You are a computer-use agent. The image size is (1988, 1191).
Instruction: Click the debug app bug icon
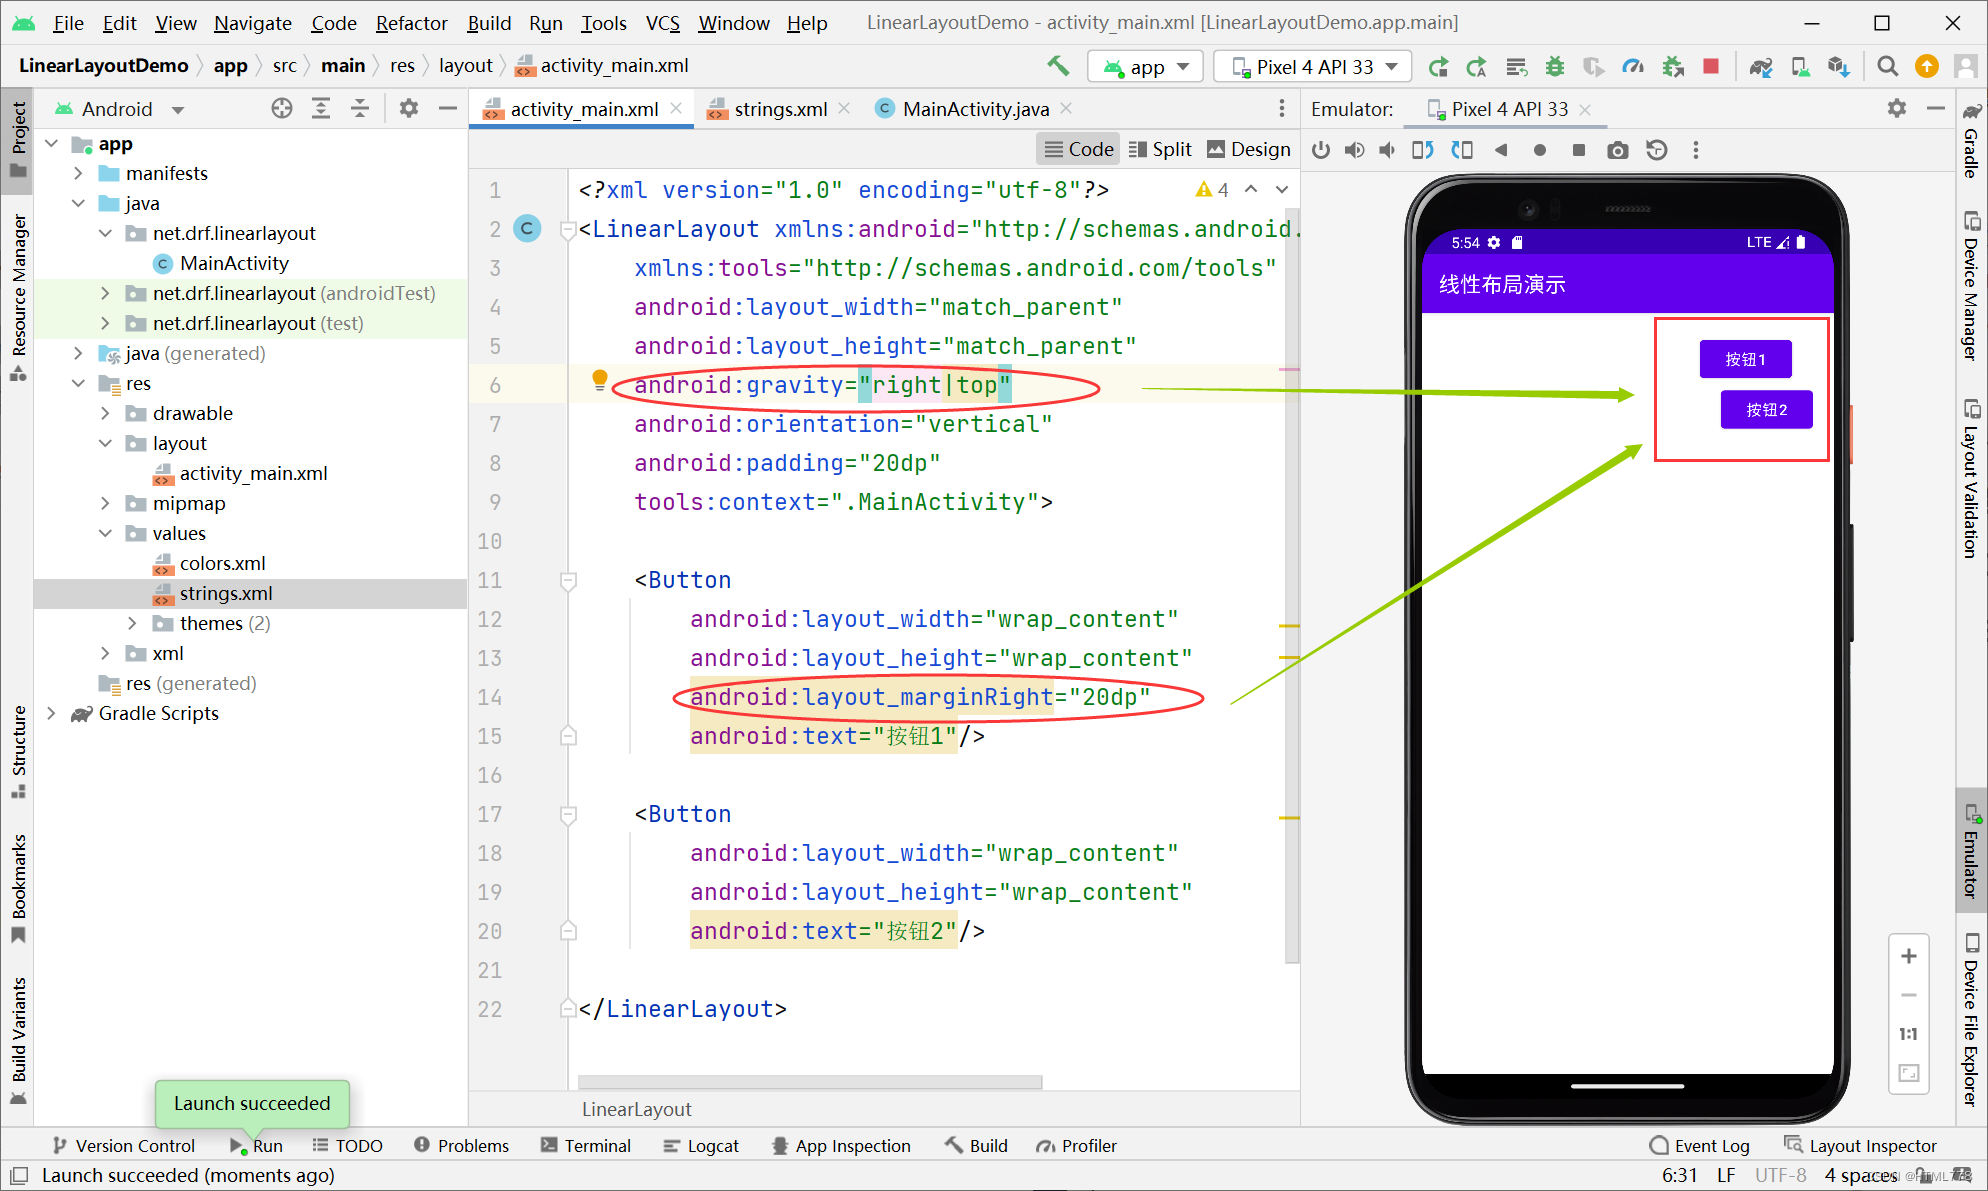(1554, 66)
